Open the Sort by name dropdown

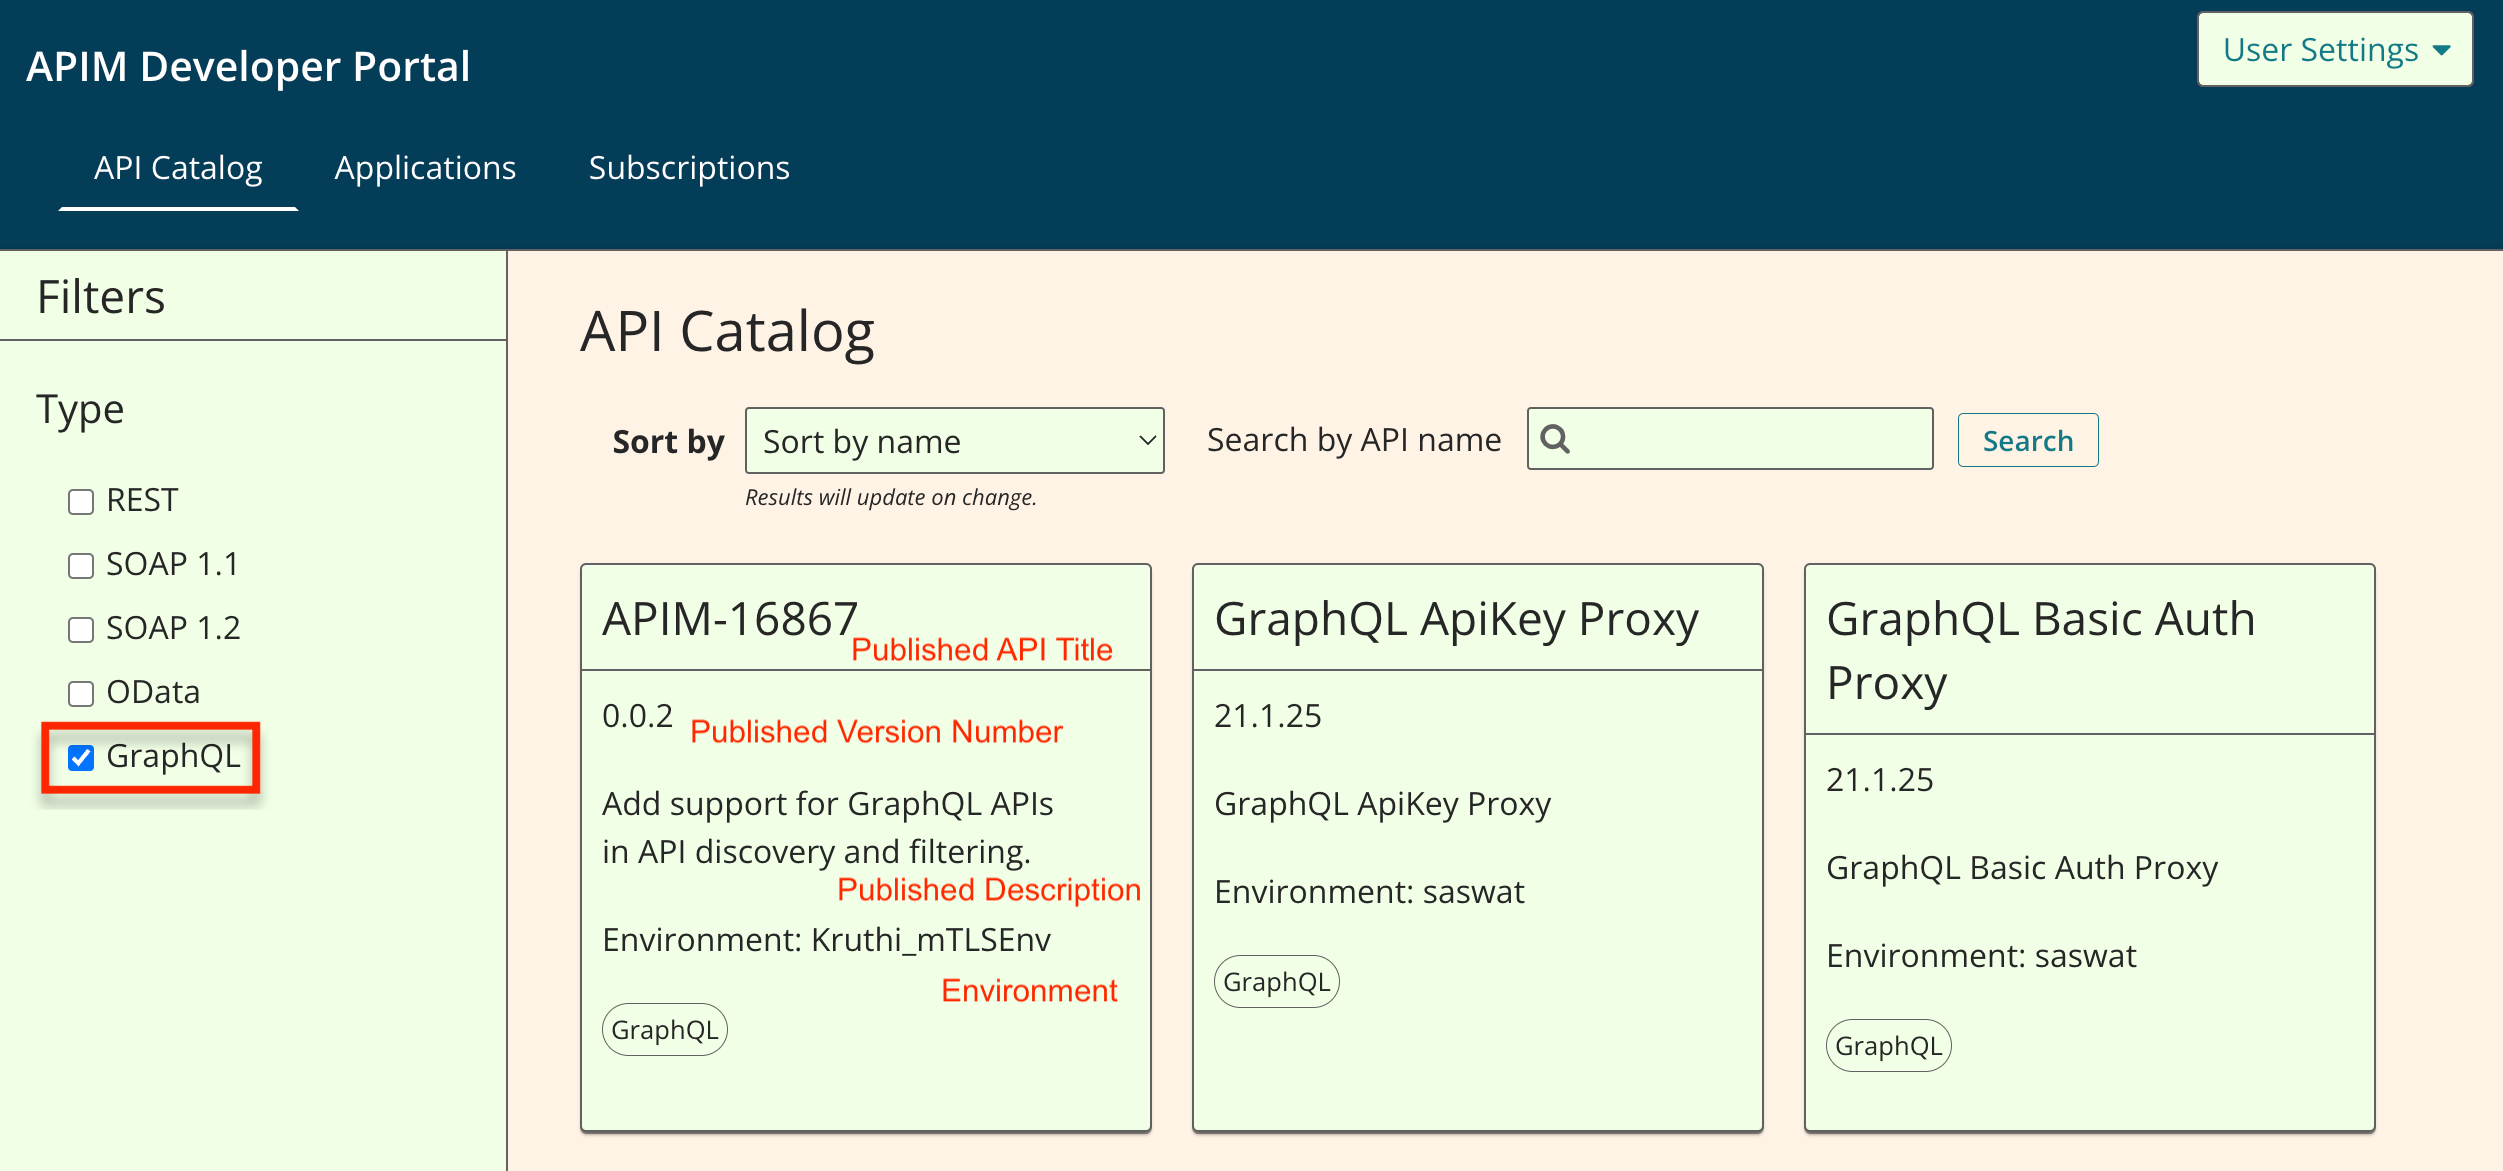click(954, 441)
